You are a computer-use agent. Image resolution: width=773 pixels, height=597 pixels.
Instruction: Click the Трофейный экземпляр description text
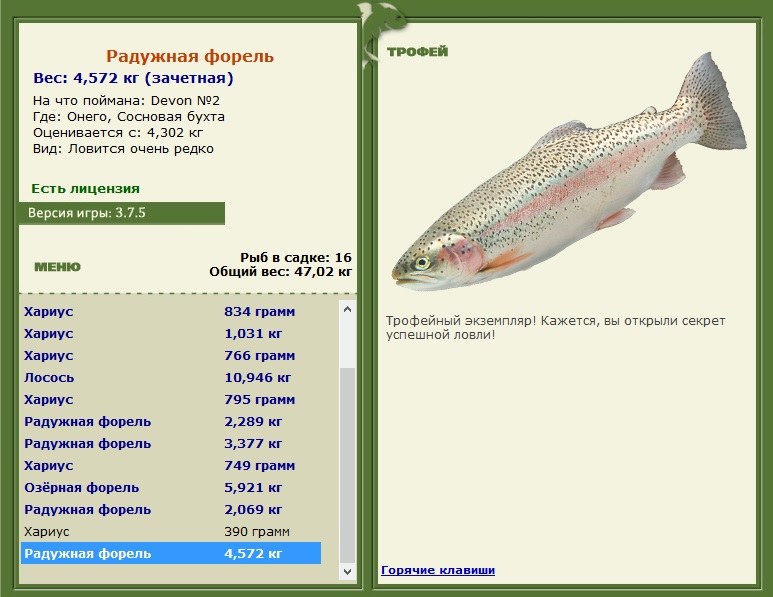[556, 328]
